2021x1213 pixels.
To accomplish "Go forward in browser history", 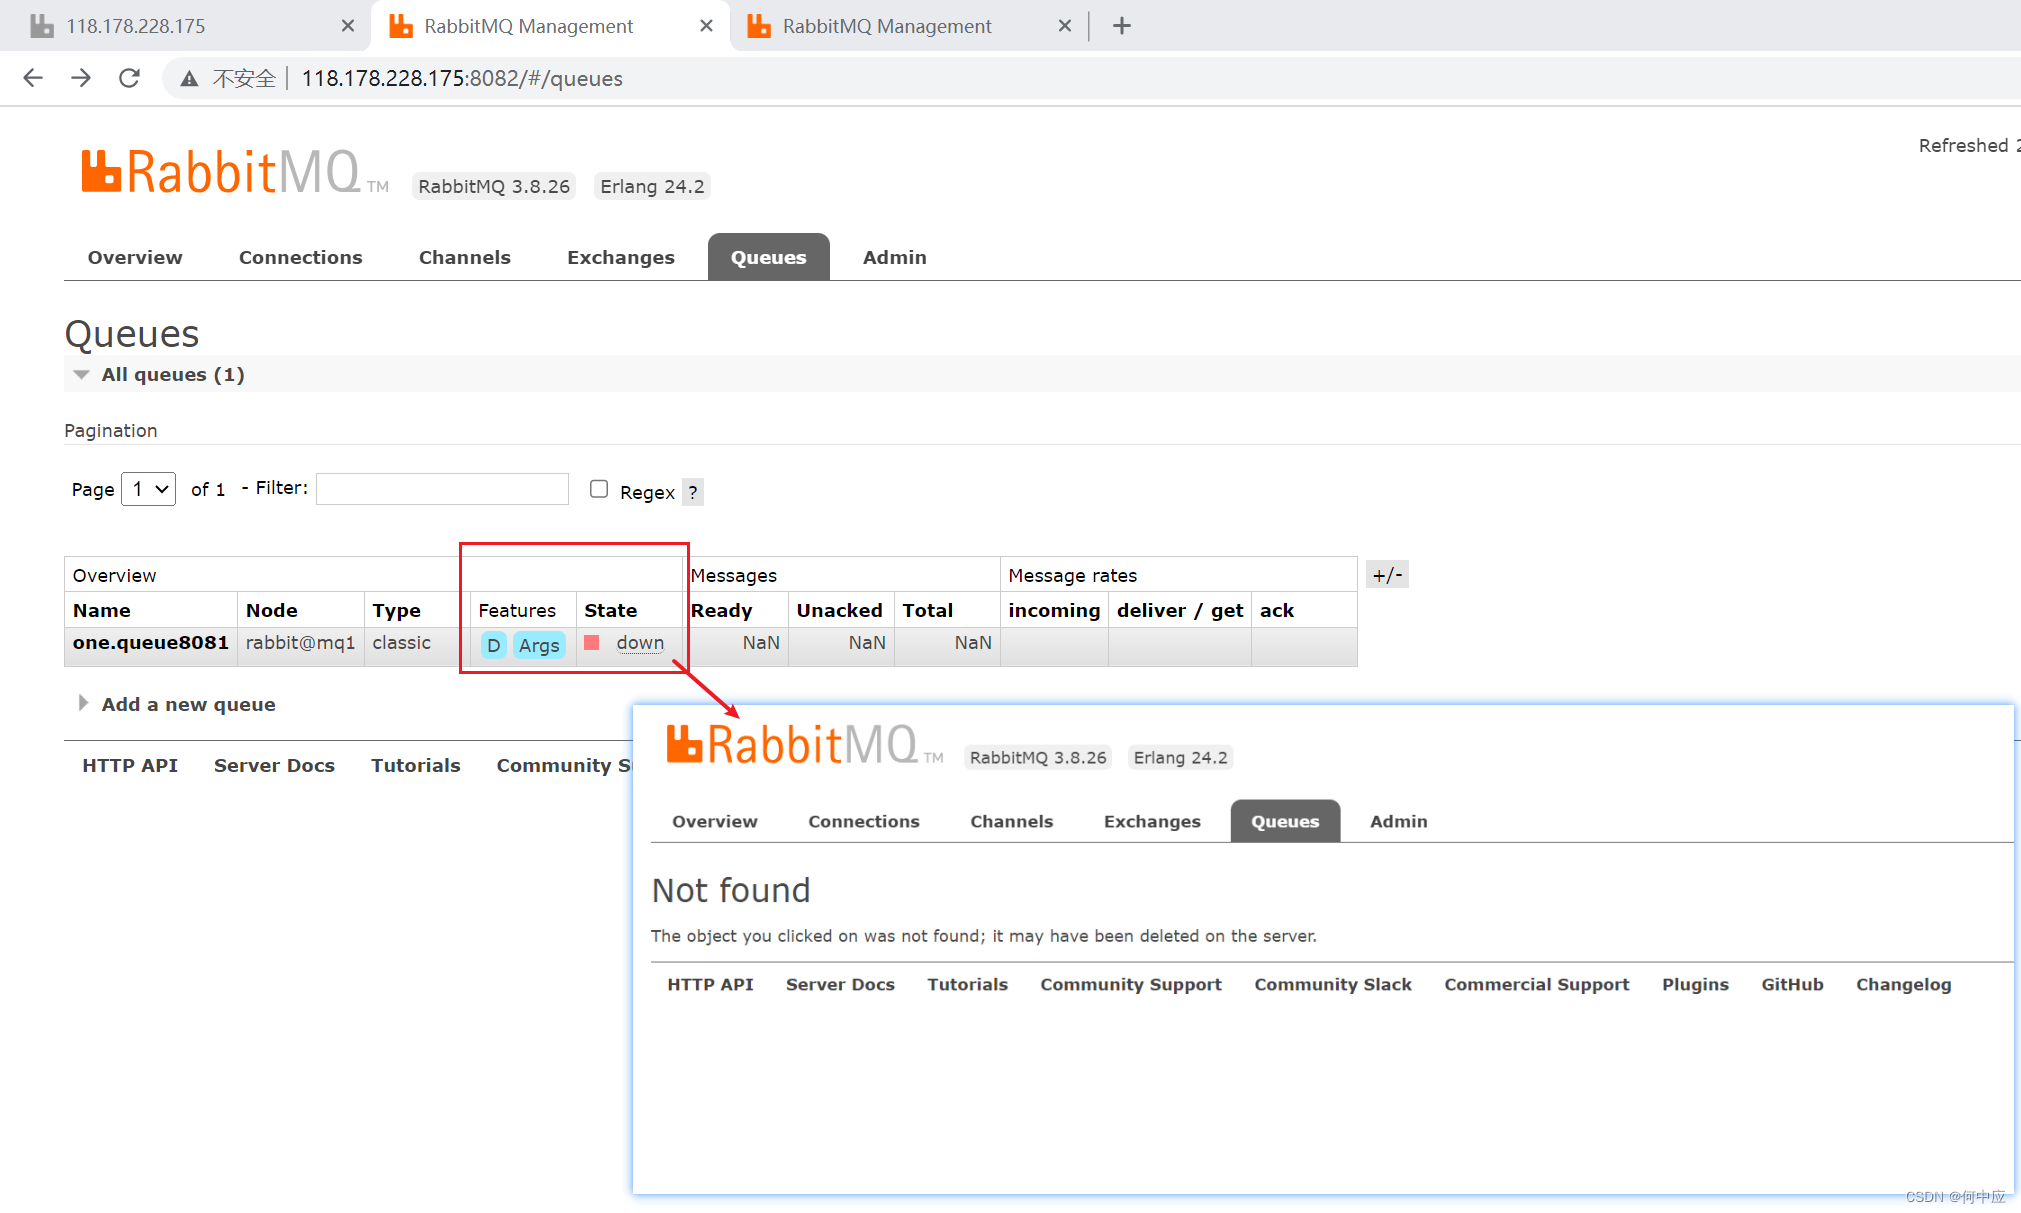I will pyautogui.click(x=81, y=78).
